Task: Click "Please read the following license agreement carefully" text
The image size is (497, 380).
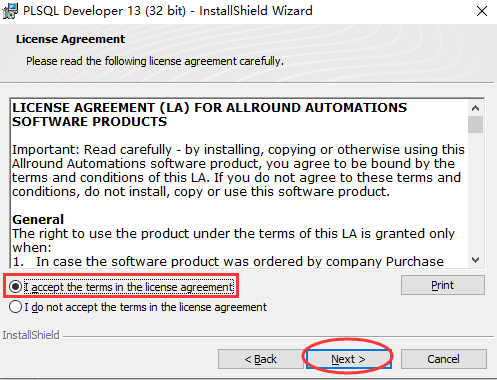Action: 155,61
